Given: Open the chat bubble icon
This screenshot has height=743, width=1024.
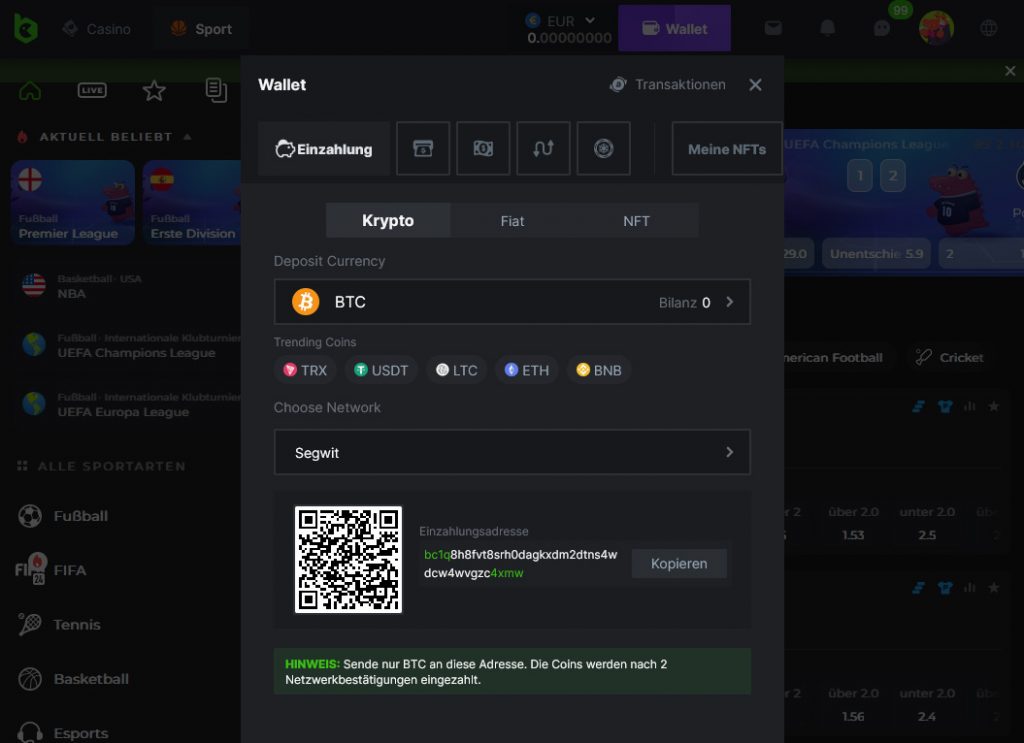Looking at the screenshot, I should [882, 28].
